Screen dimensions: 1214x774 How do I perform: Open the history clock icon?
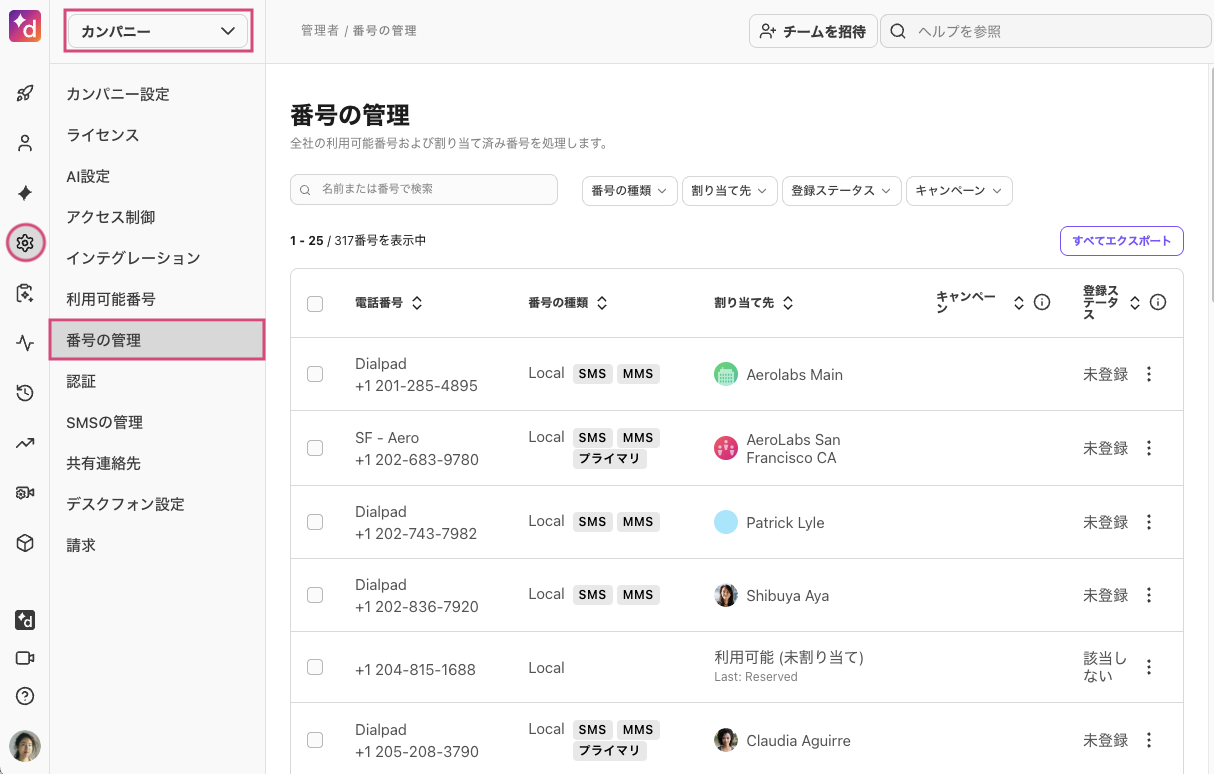(25, 393)
